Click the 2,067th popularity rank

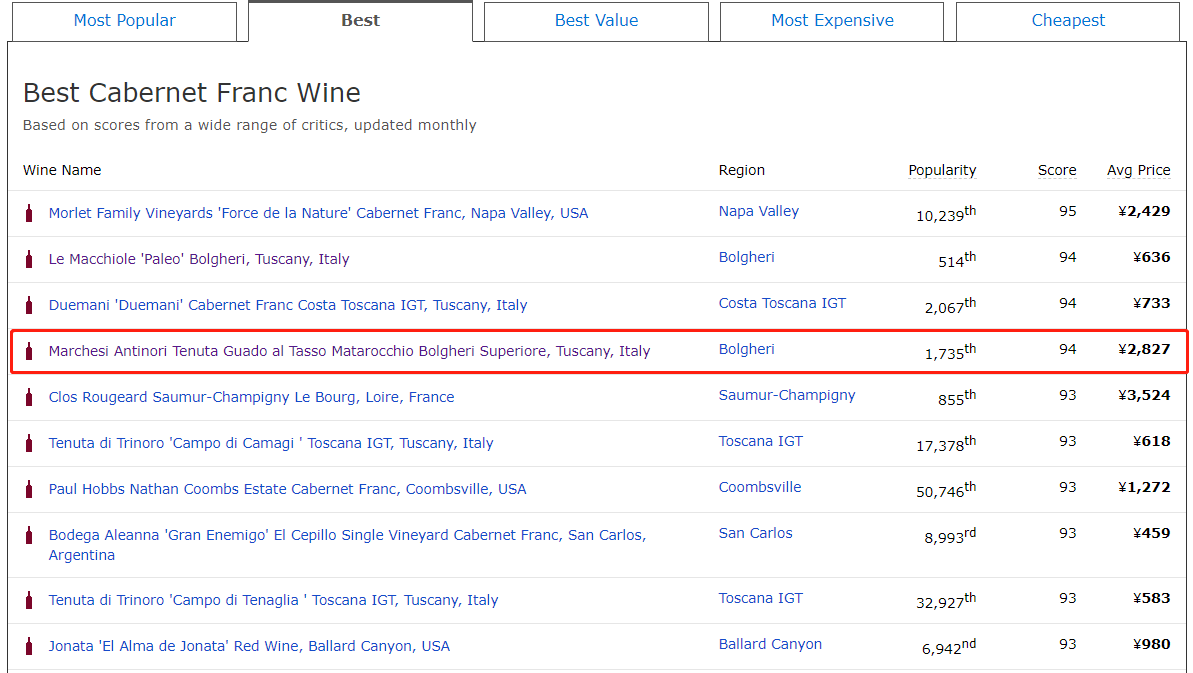pos(950,306)
